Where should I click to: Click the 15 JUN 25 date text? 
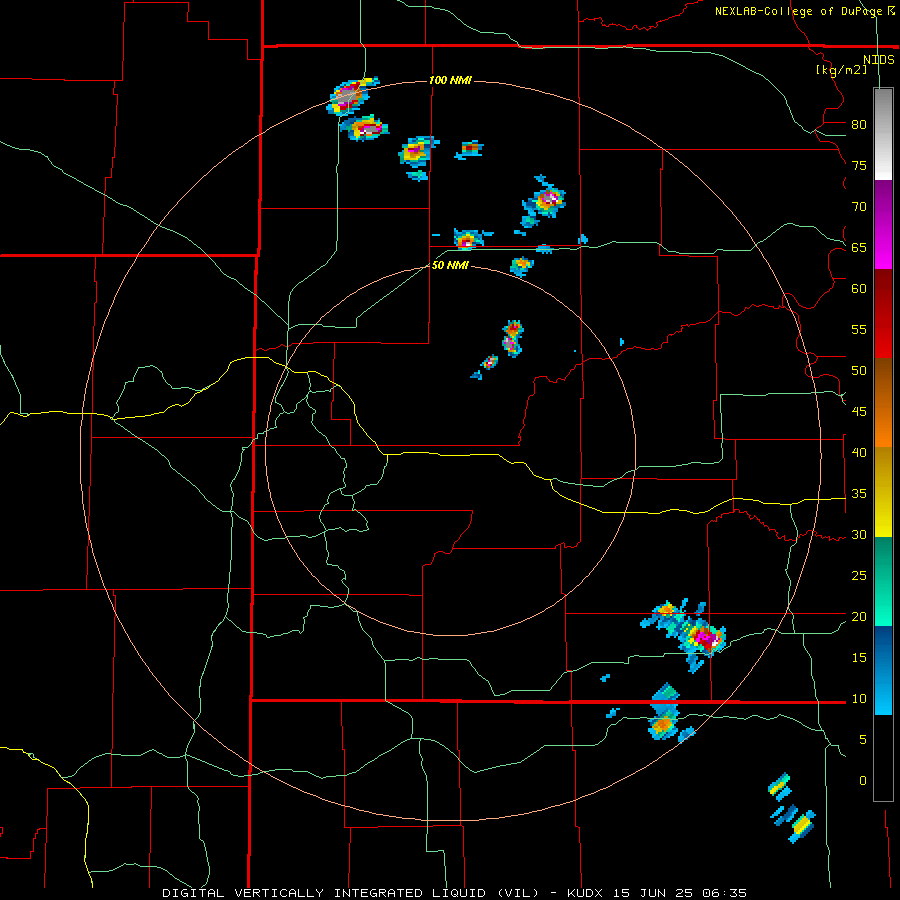[x=655, y=893]
